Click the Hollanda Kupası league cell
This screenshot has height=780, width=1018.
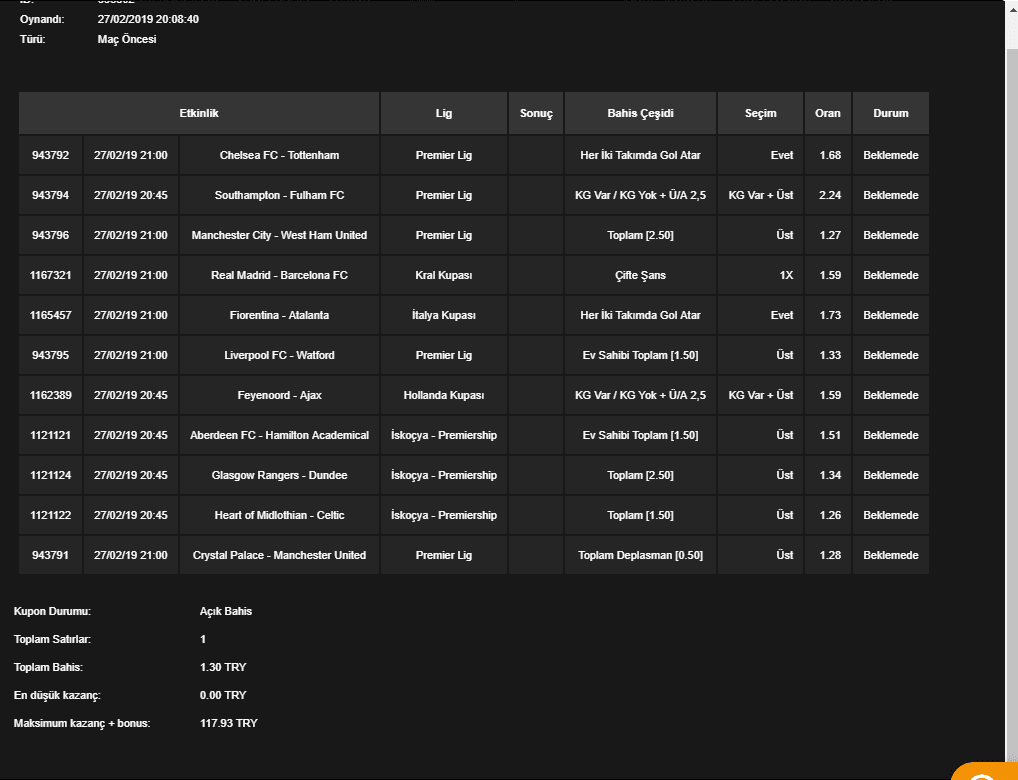pos(443,395)
